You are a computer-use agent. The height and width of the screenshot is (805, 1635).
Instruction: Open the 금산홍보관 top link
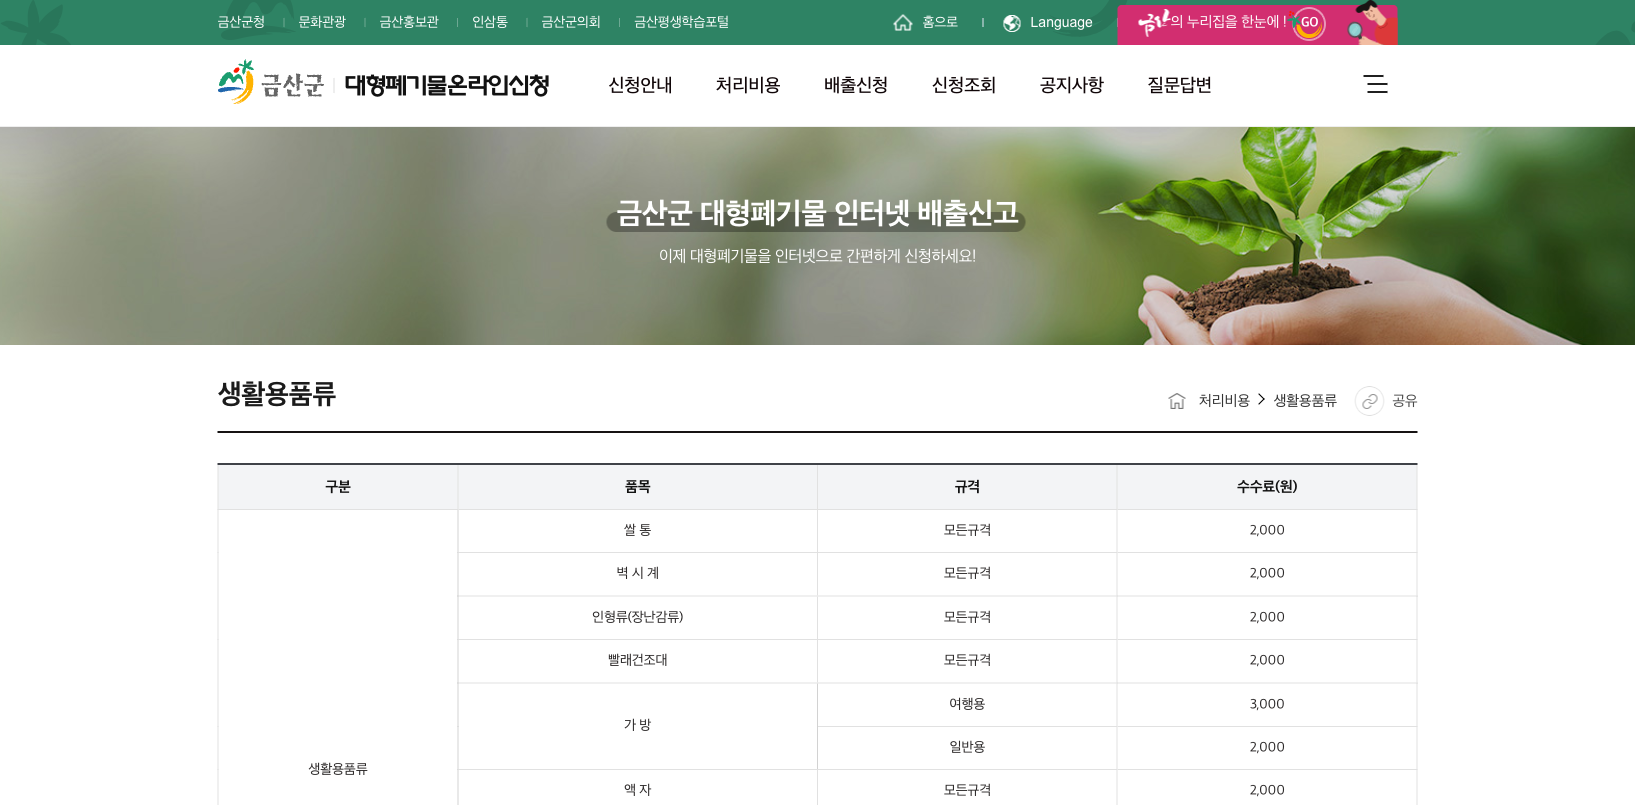(409, 22)
